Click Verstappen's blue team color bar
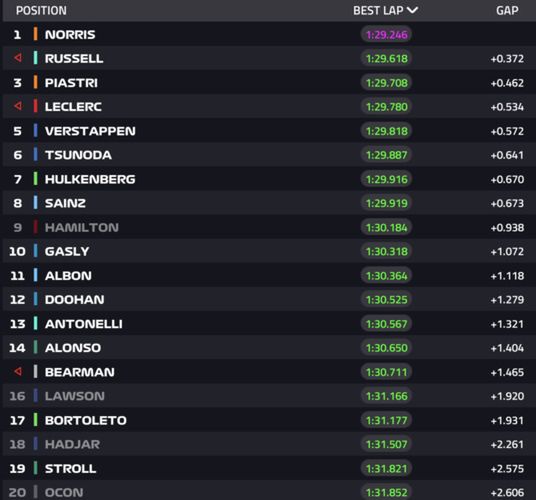Viewport: 536px width, 500px height. click(x=36, y=131)
